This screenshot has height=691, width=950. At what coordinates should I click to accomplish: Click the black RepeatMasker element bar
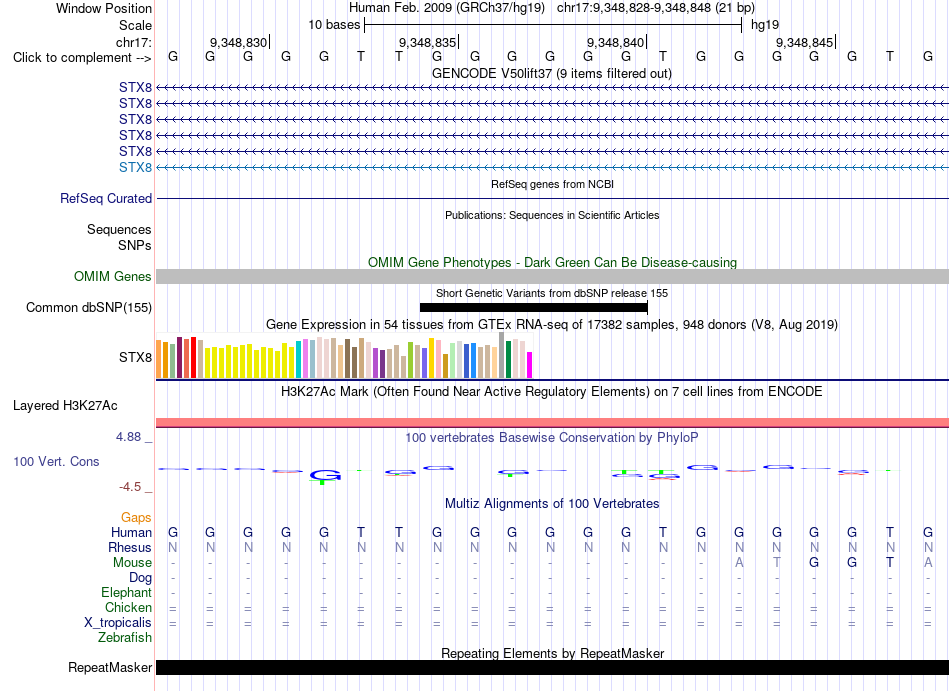(552, 667)
